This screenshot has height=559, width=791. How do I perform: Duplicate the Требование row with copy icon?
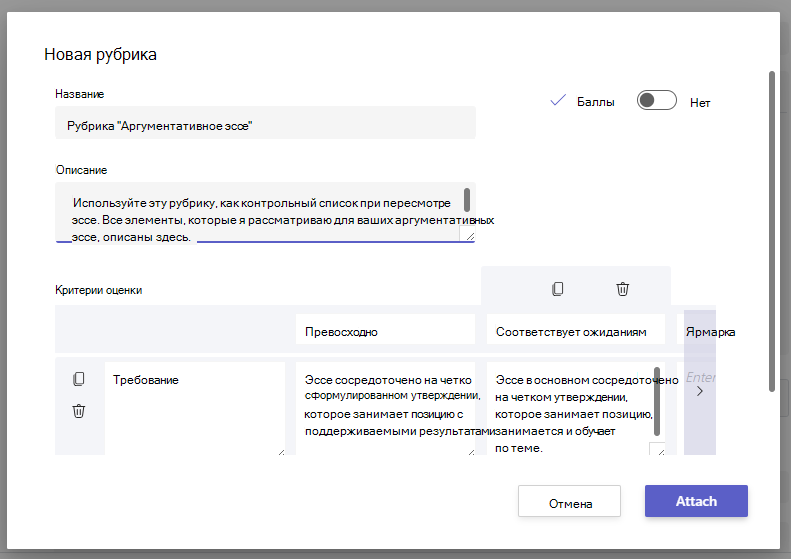click(79, 379)
